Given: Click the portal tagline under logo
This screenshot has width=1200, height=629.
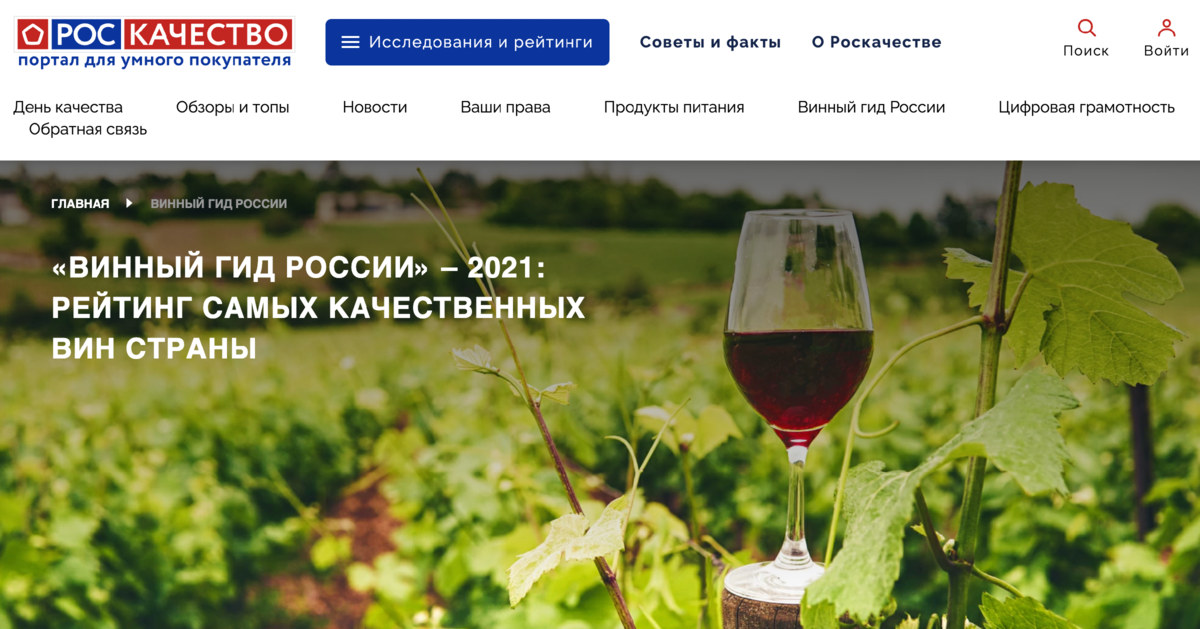Looking at the screenshot, I should click(155, 61).
